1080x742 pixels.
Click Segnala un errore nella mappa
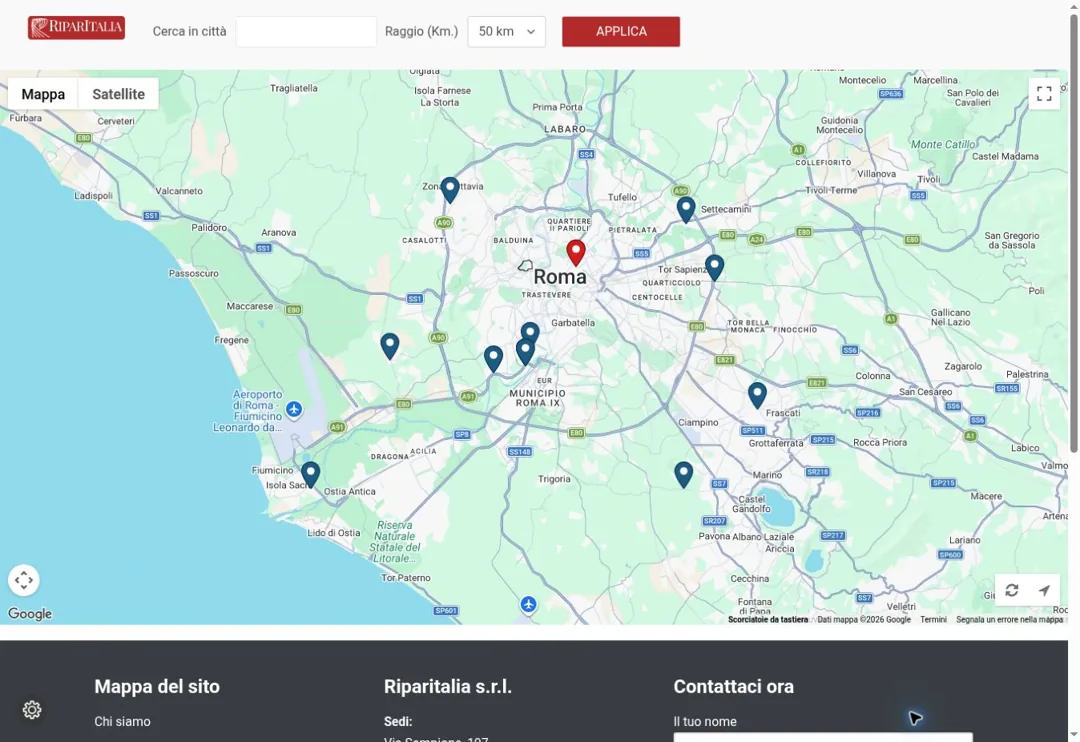1009,619
